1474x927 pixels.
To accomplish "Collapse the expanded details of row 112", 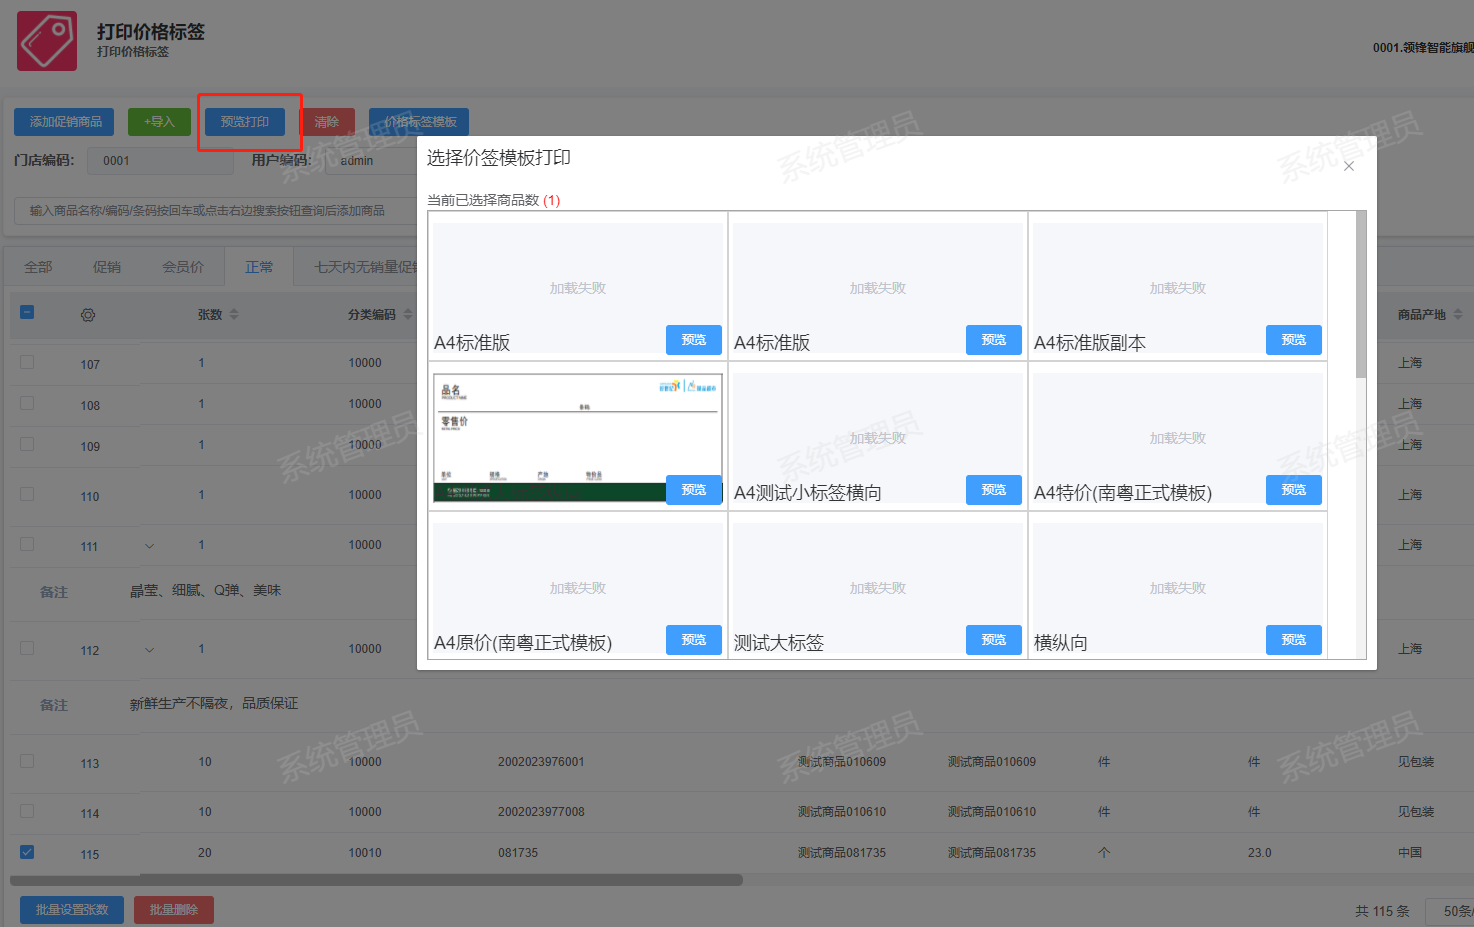I will click(x=150, y=650).
